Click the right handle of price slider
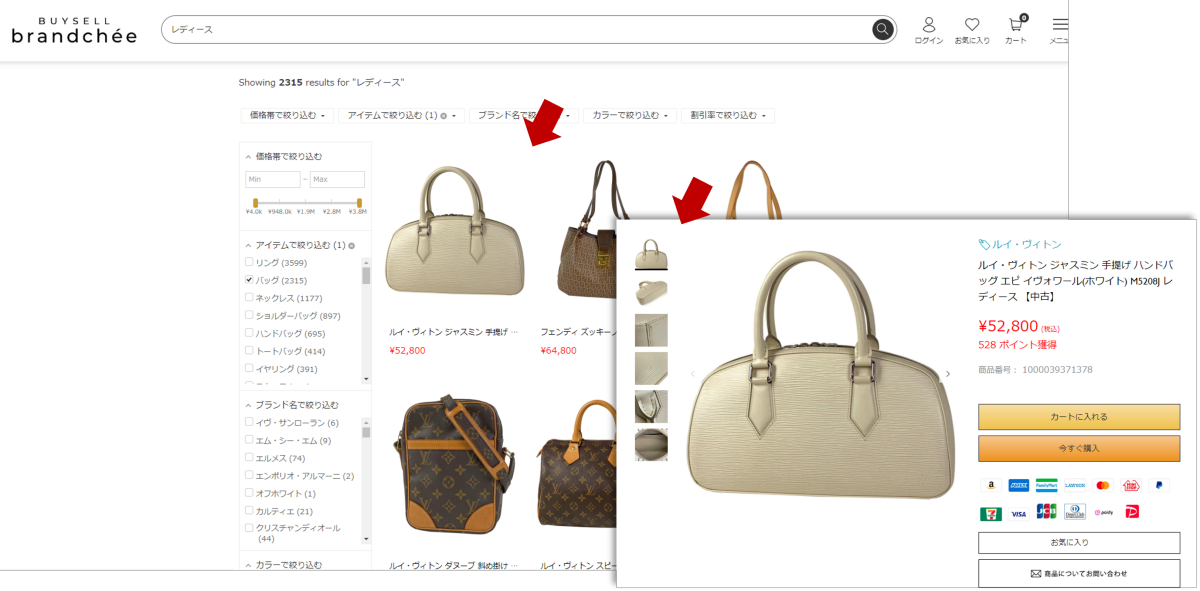This screenshot has width=1200, height=591. click(x=359, y=202)
